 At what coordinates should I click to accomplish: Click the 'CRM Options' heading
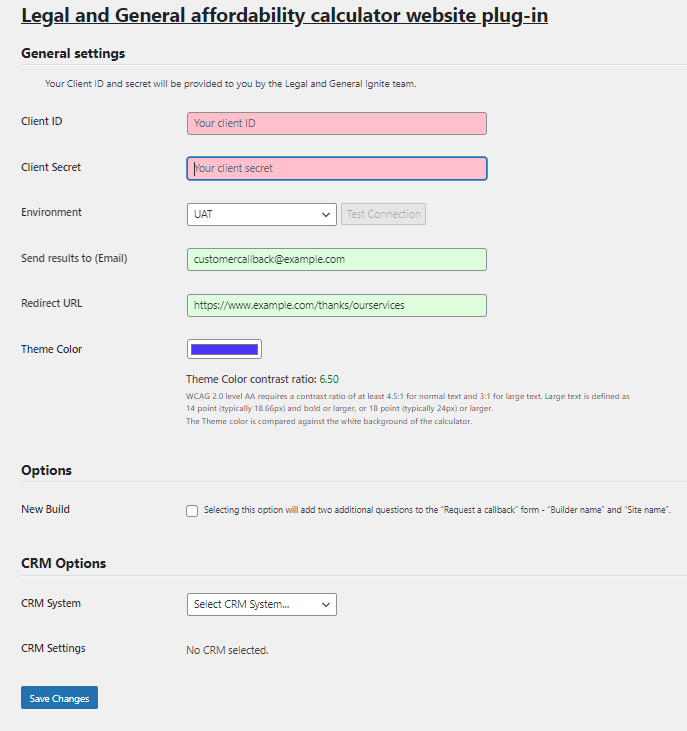pyautogui.click(x=63, y=563)
